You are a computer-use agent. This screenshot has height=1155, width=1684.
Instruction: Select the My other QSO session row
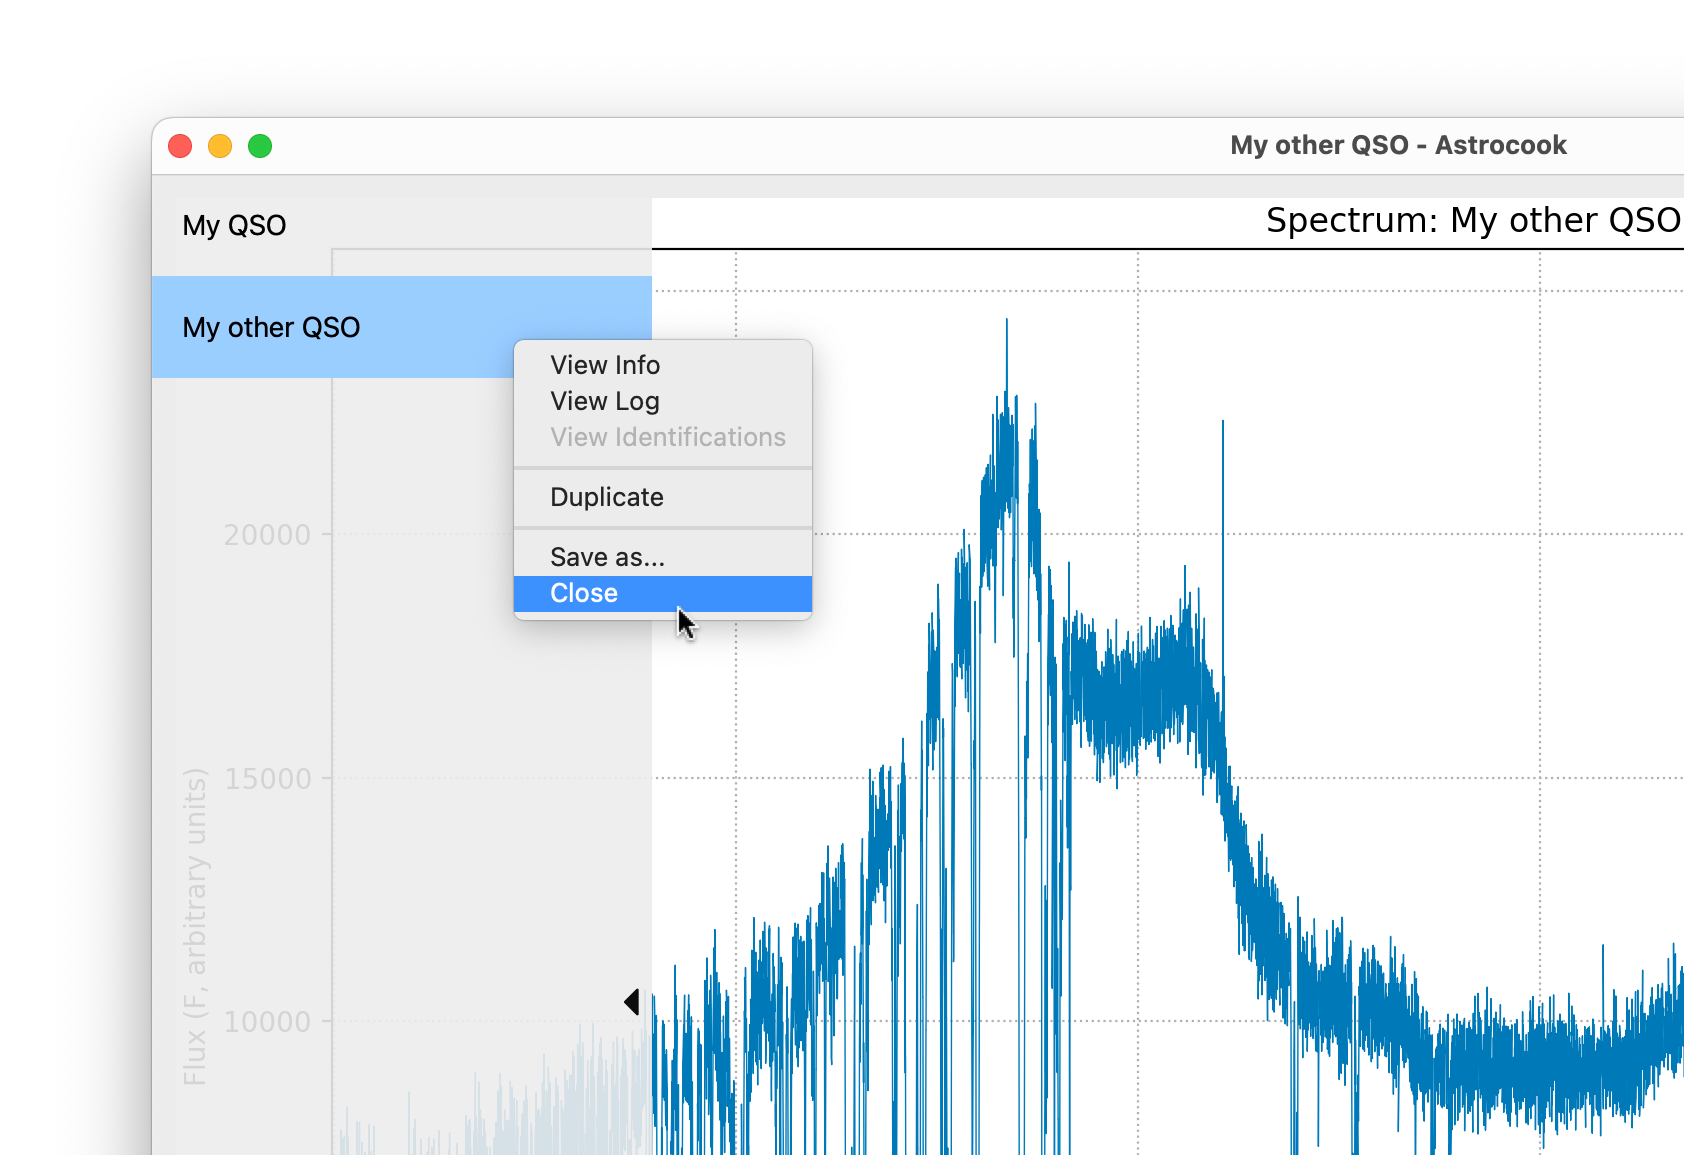(x=401, y=327)
